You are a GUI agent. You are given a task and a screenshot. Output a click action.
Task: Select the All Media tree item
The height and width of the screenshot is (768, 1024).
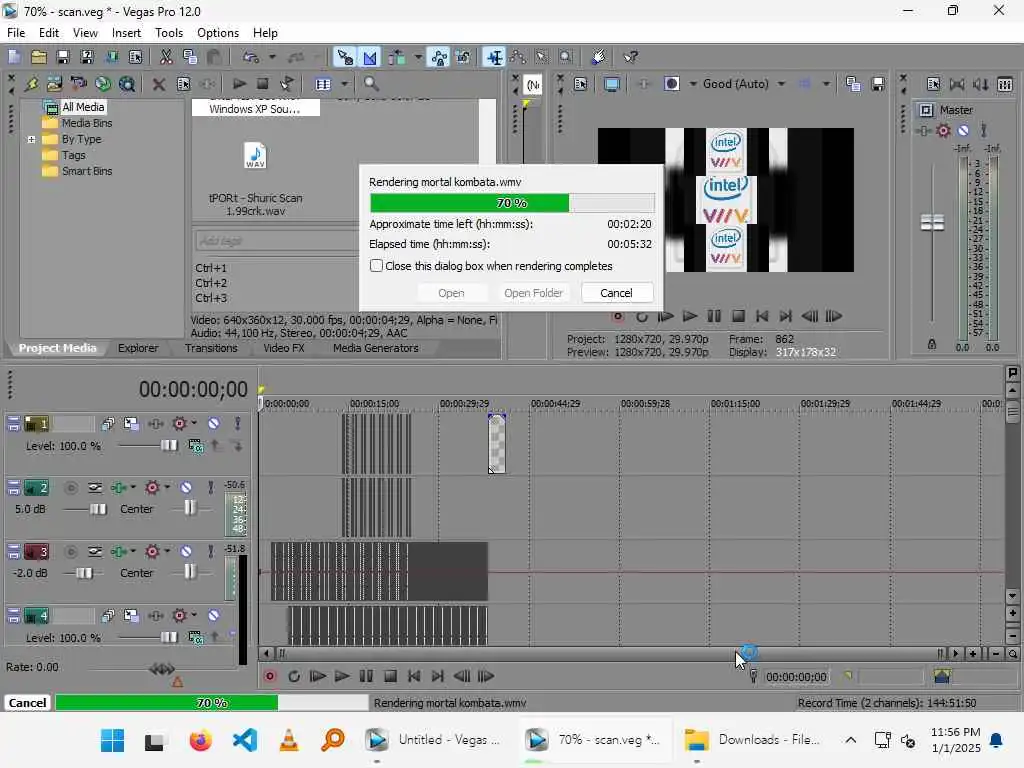coord(83,107)
